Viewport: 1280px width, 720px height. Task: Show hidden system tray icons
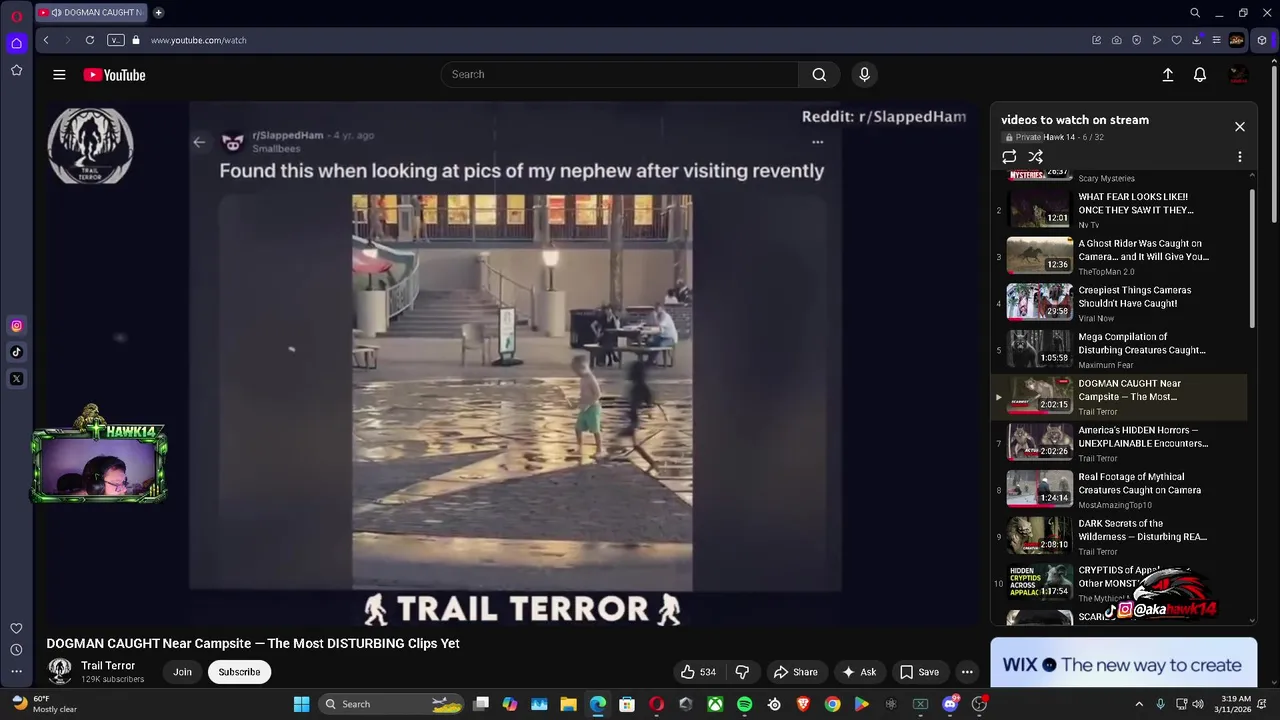coord(1138,704)
